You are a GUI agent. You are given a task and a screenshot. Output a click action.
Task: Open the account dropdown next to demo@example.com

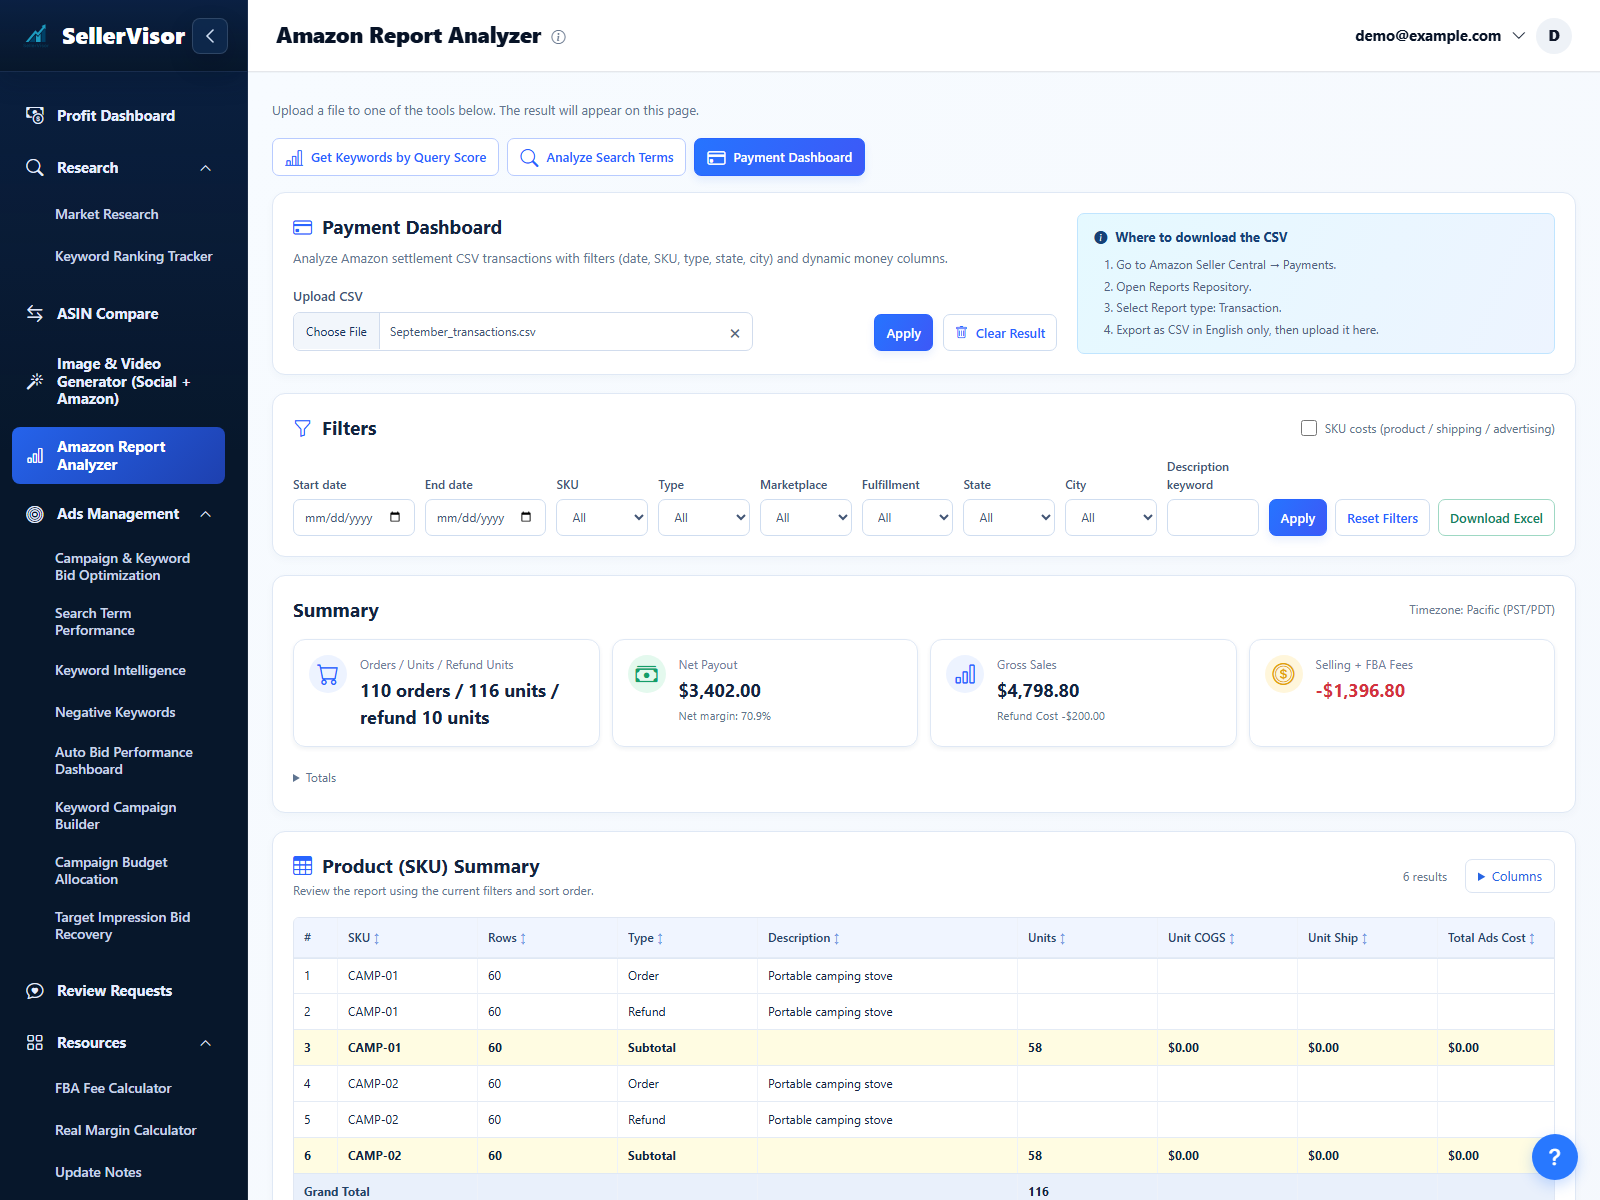click(x=1519, y=36)
